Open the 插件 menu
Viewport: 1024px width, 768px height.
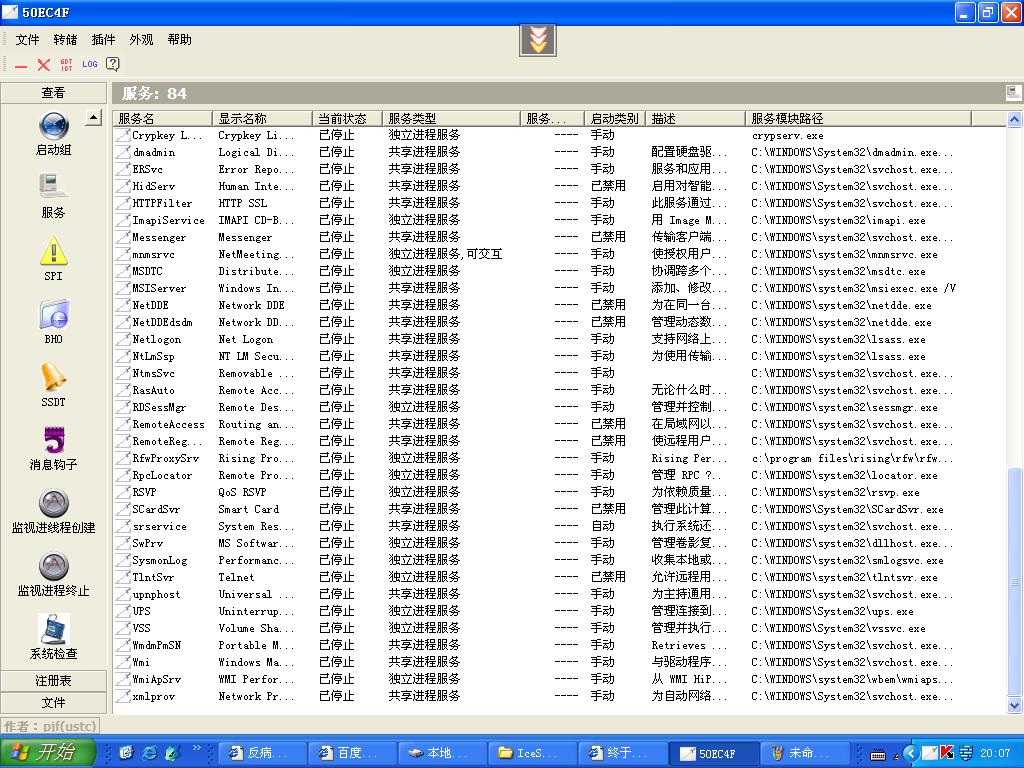coord(103,40)
